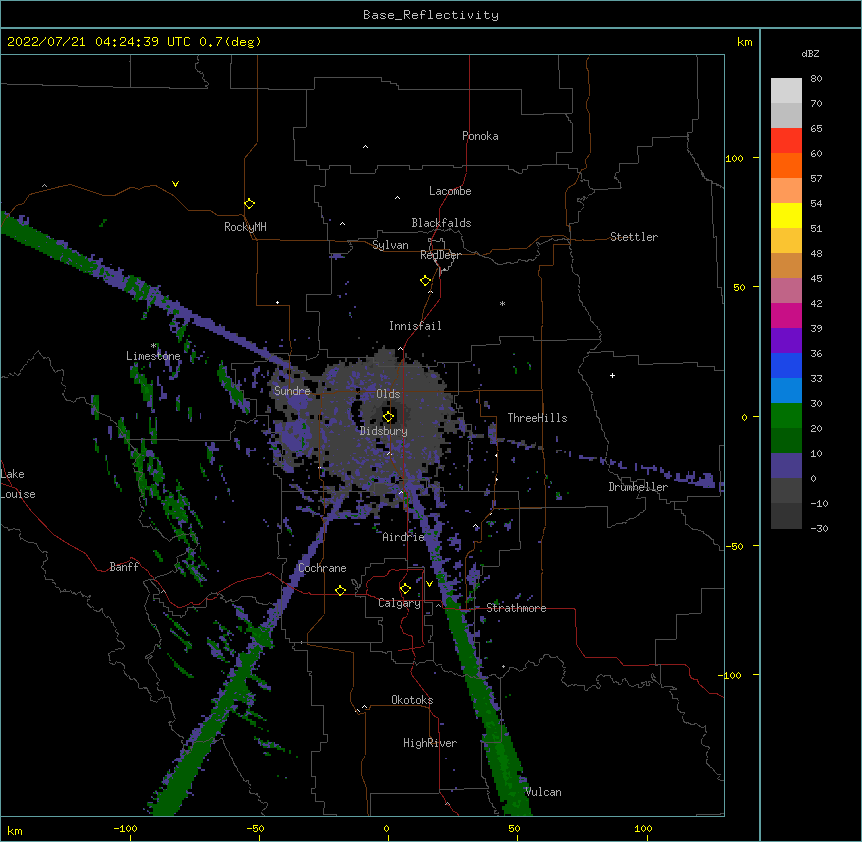Click the Lake Louise label
This screenshot has height=842, width=862.
point(18,484)
